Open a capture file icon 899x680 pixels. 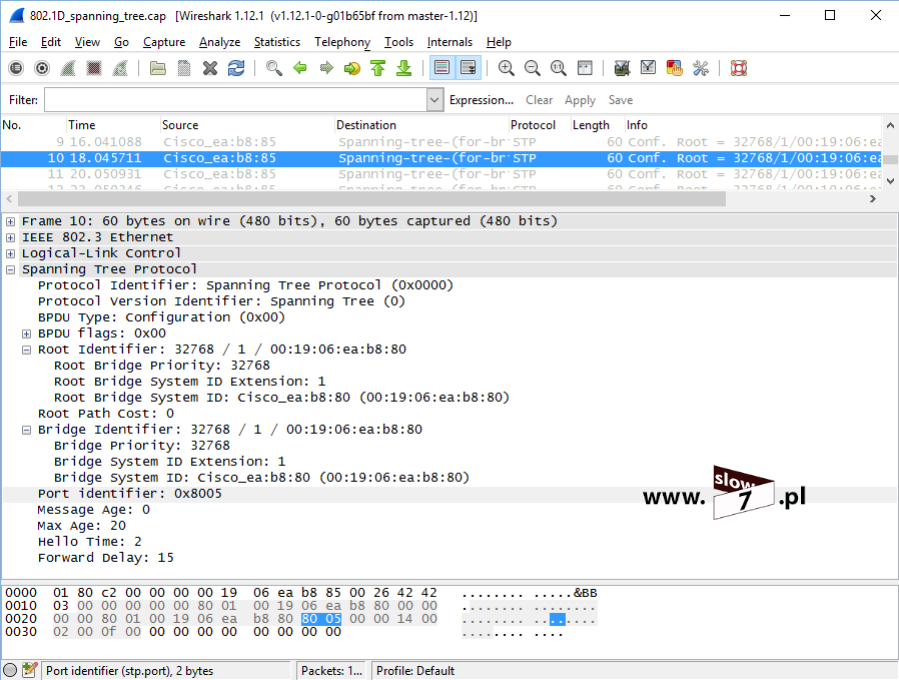point(158,68)
